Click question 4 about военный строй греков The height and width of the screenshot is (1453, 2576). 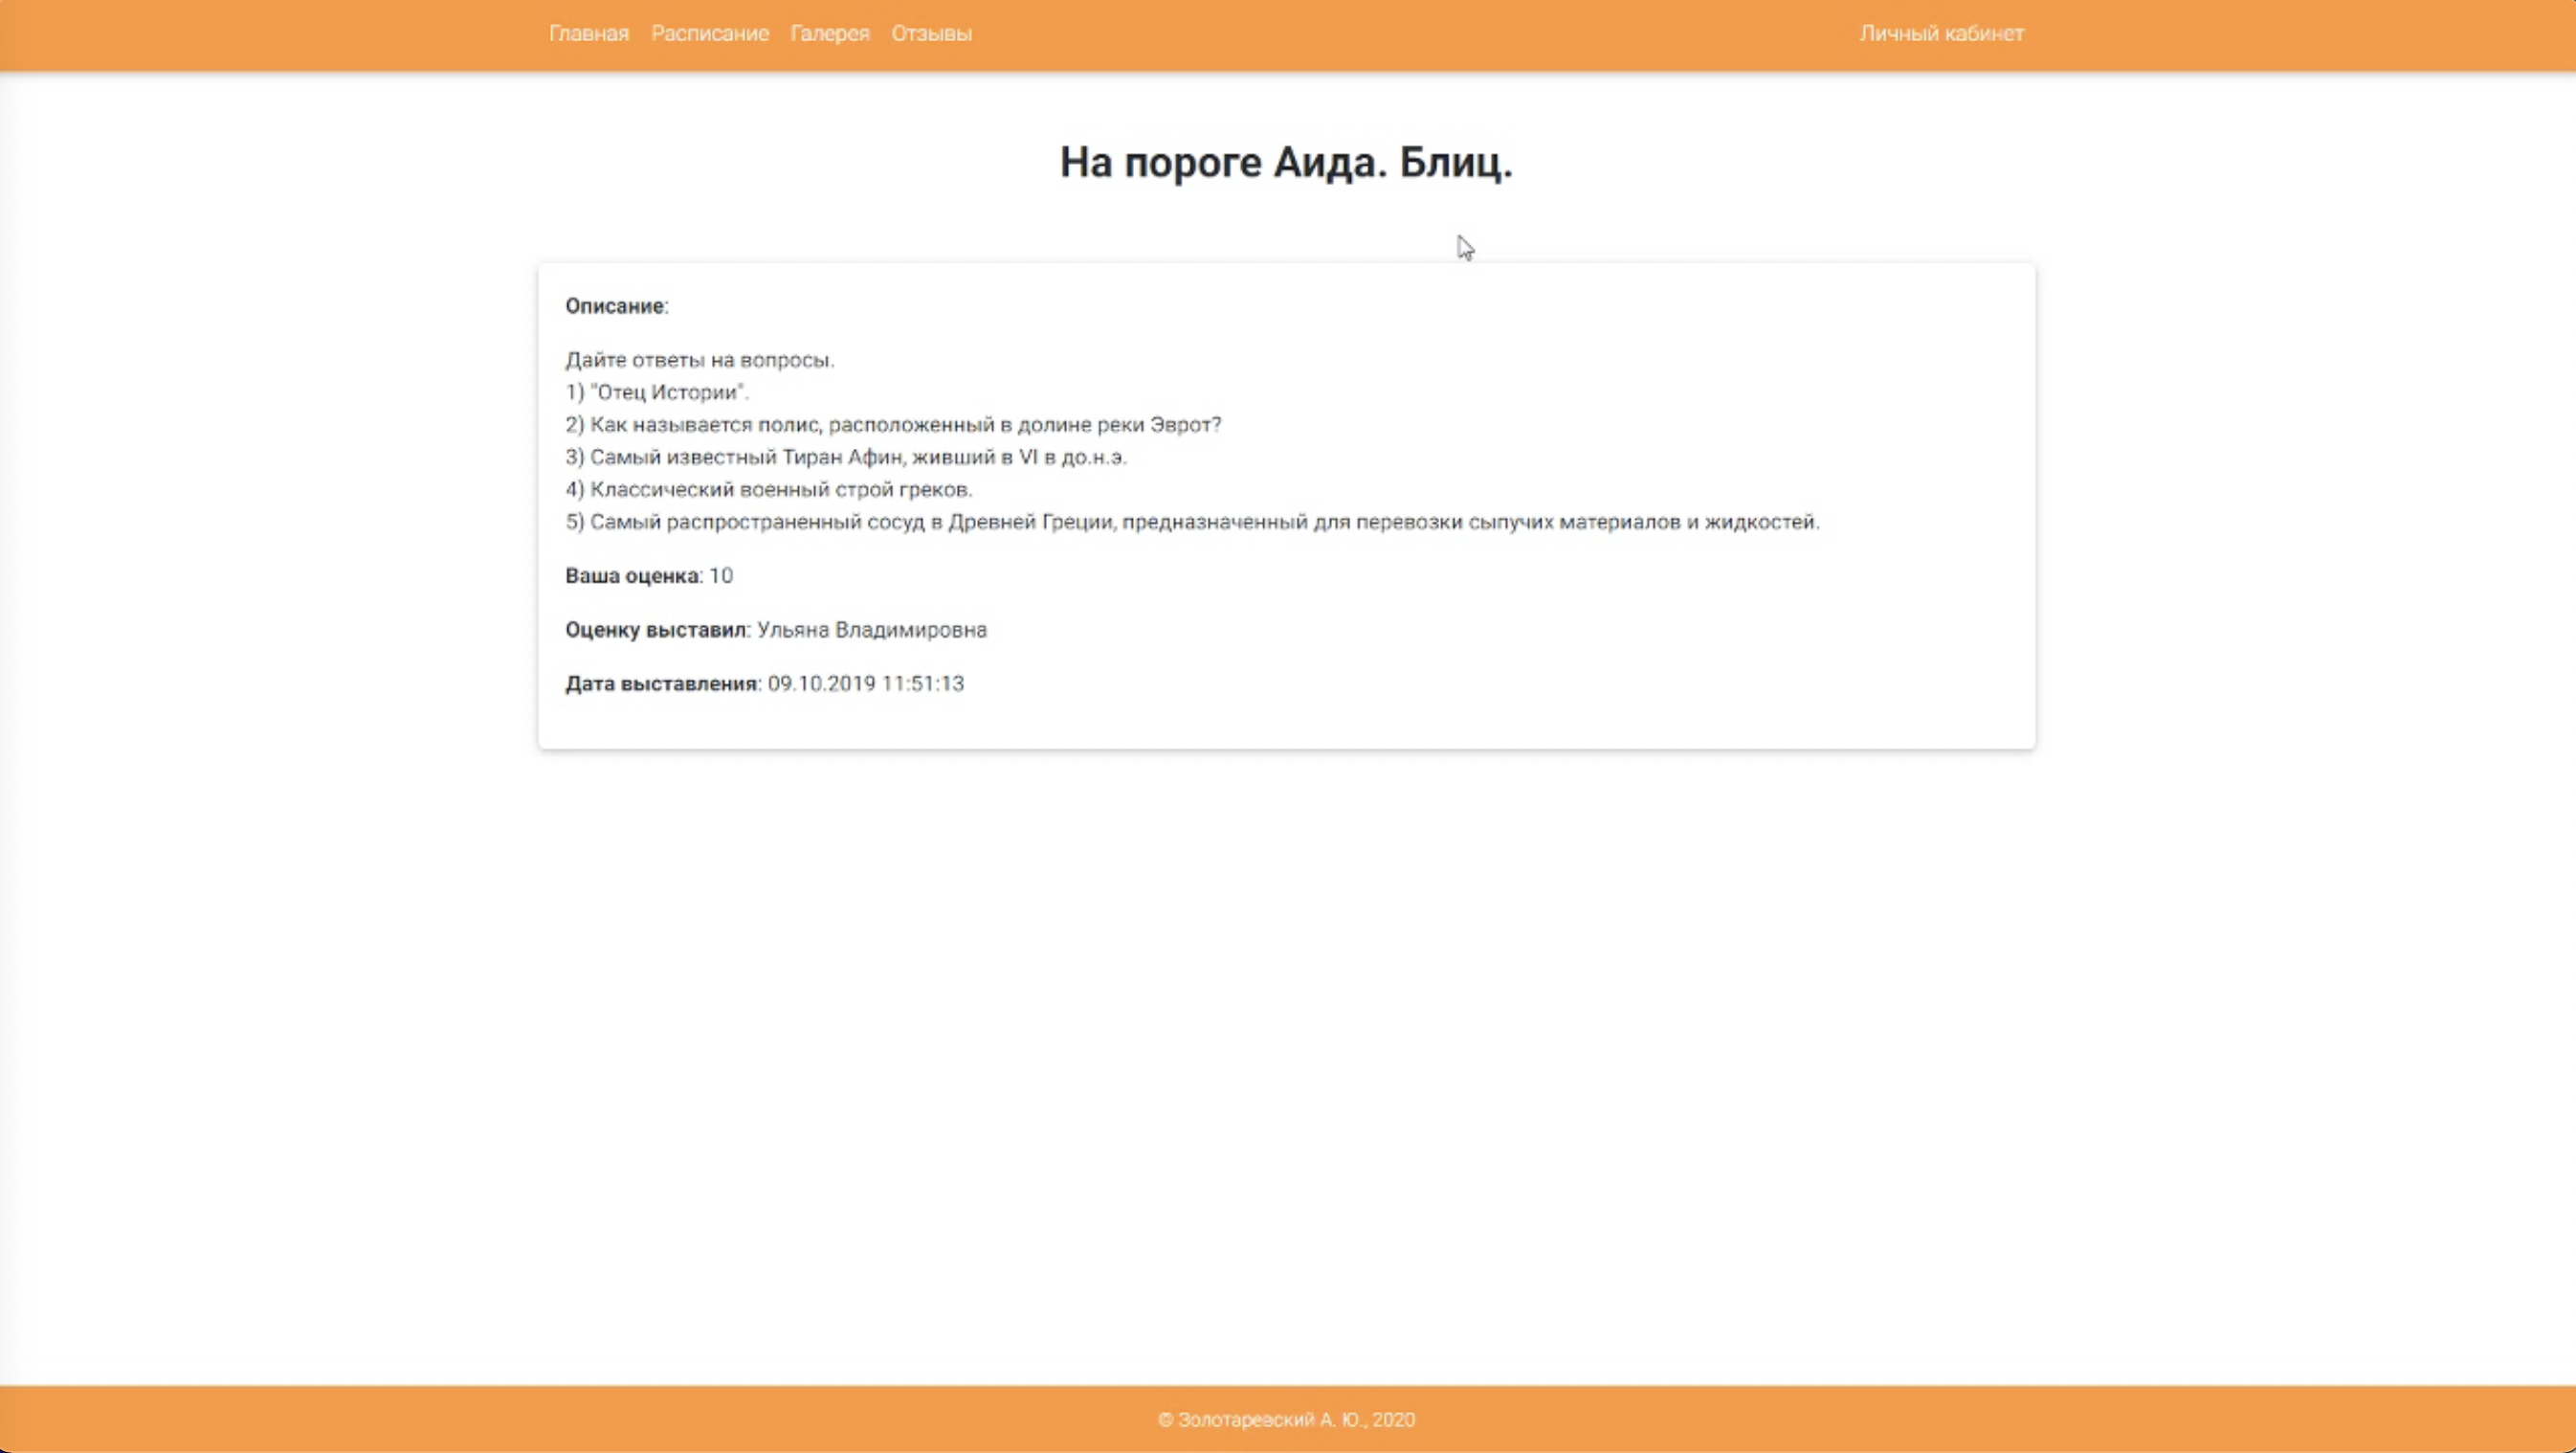768,489
